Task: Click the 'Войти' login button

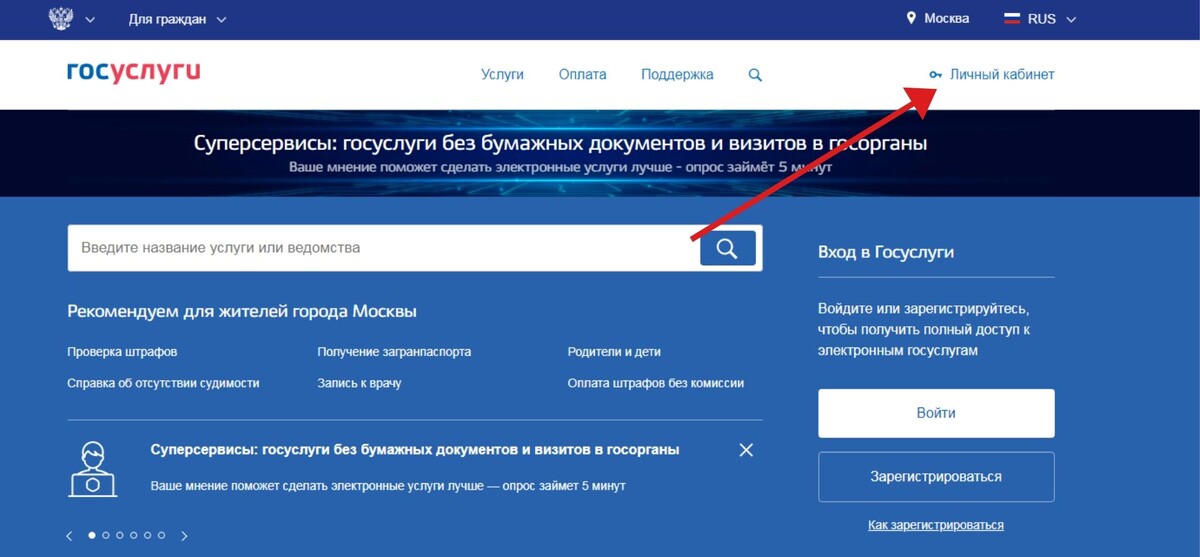Action: [x=936, y=413]
